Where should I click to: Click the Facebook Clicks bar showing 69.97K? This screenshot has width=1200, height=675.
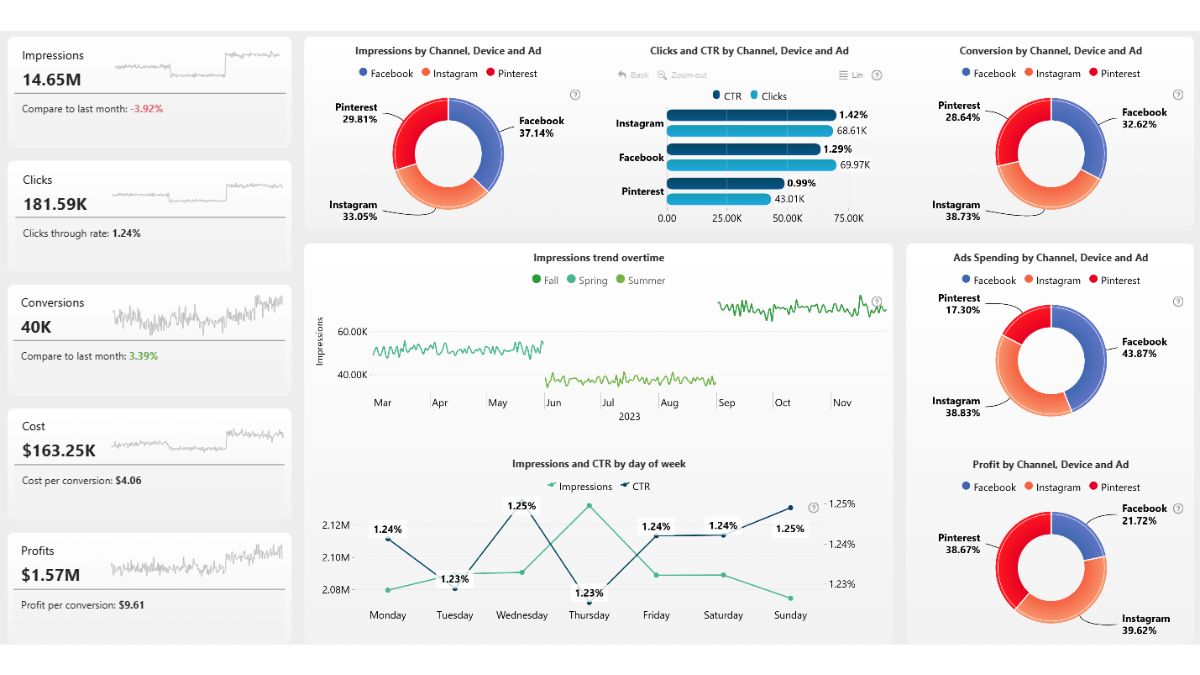coord(751,165)
